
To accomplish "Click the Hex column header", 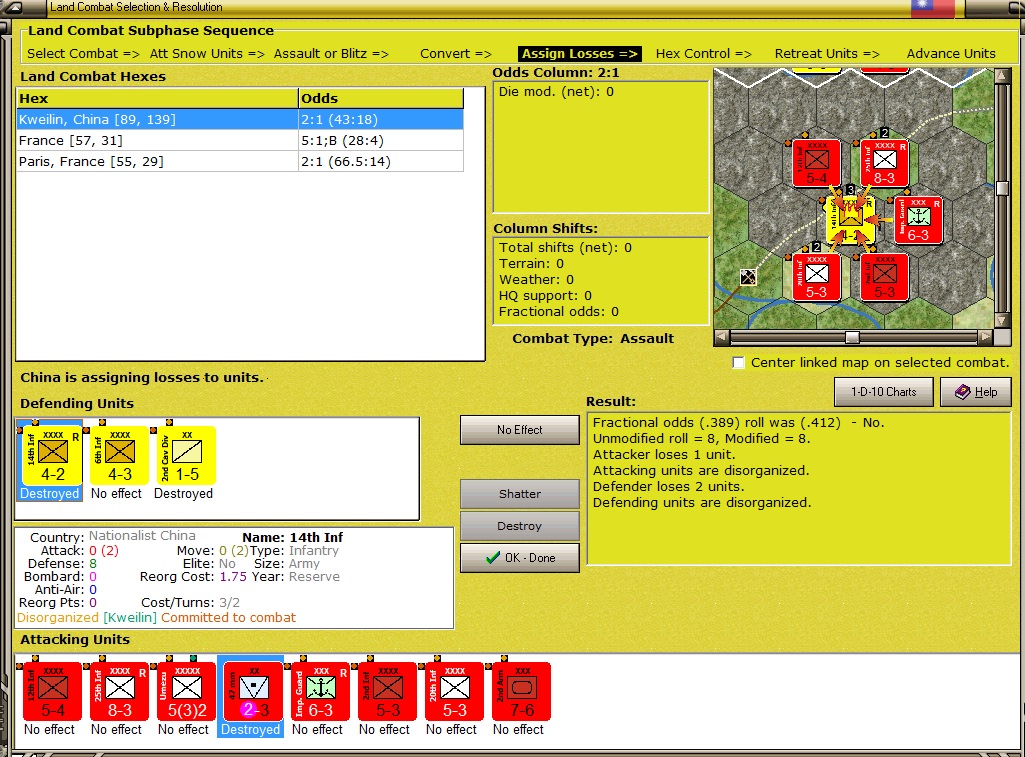I will [158, 98].
